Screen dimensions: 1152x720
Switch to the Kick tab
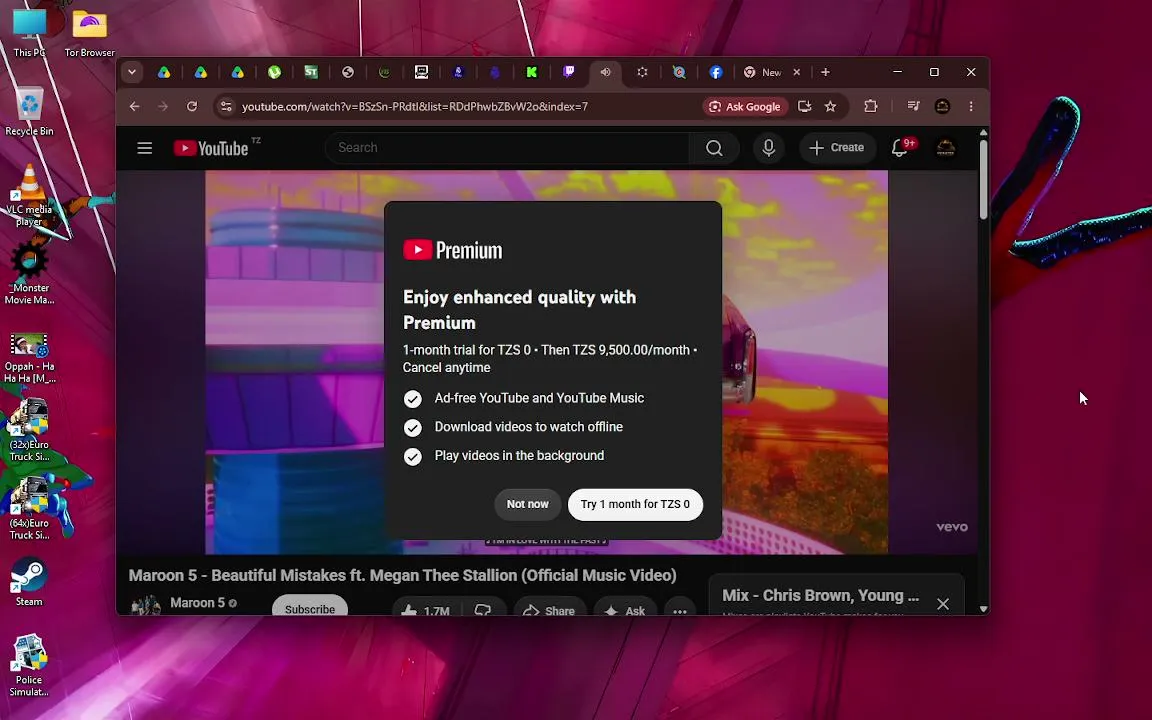pyautogui.click(x=532, y=72)
